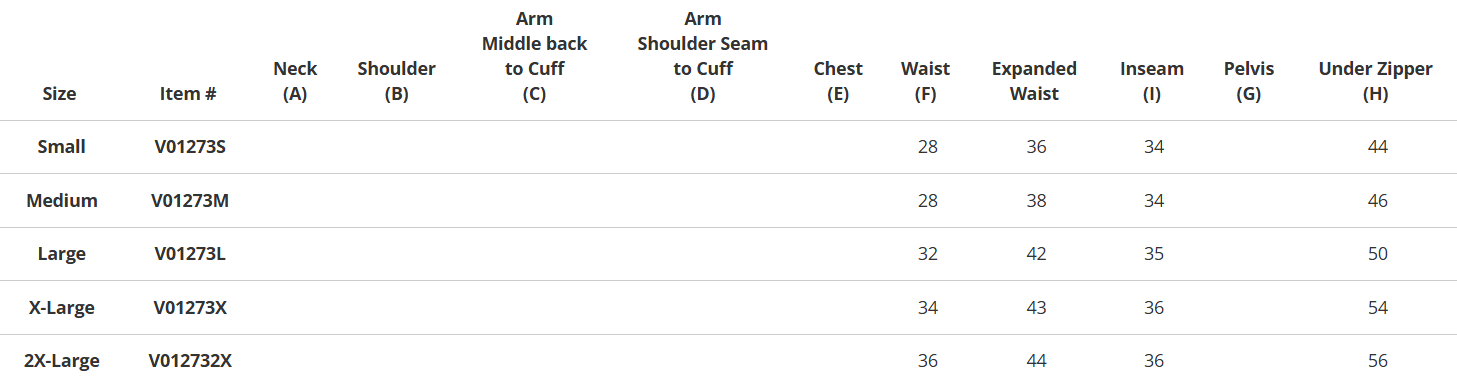1457x389 pixels.
Task: Select the Waist (F) column header
Action: point(925,81)
